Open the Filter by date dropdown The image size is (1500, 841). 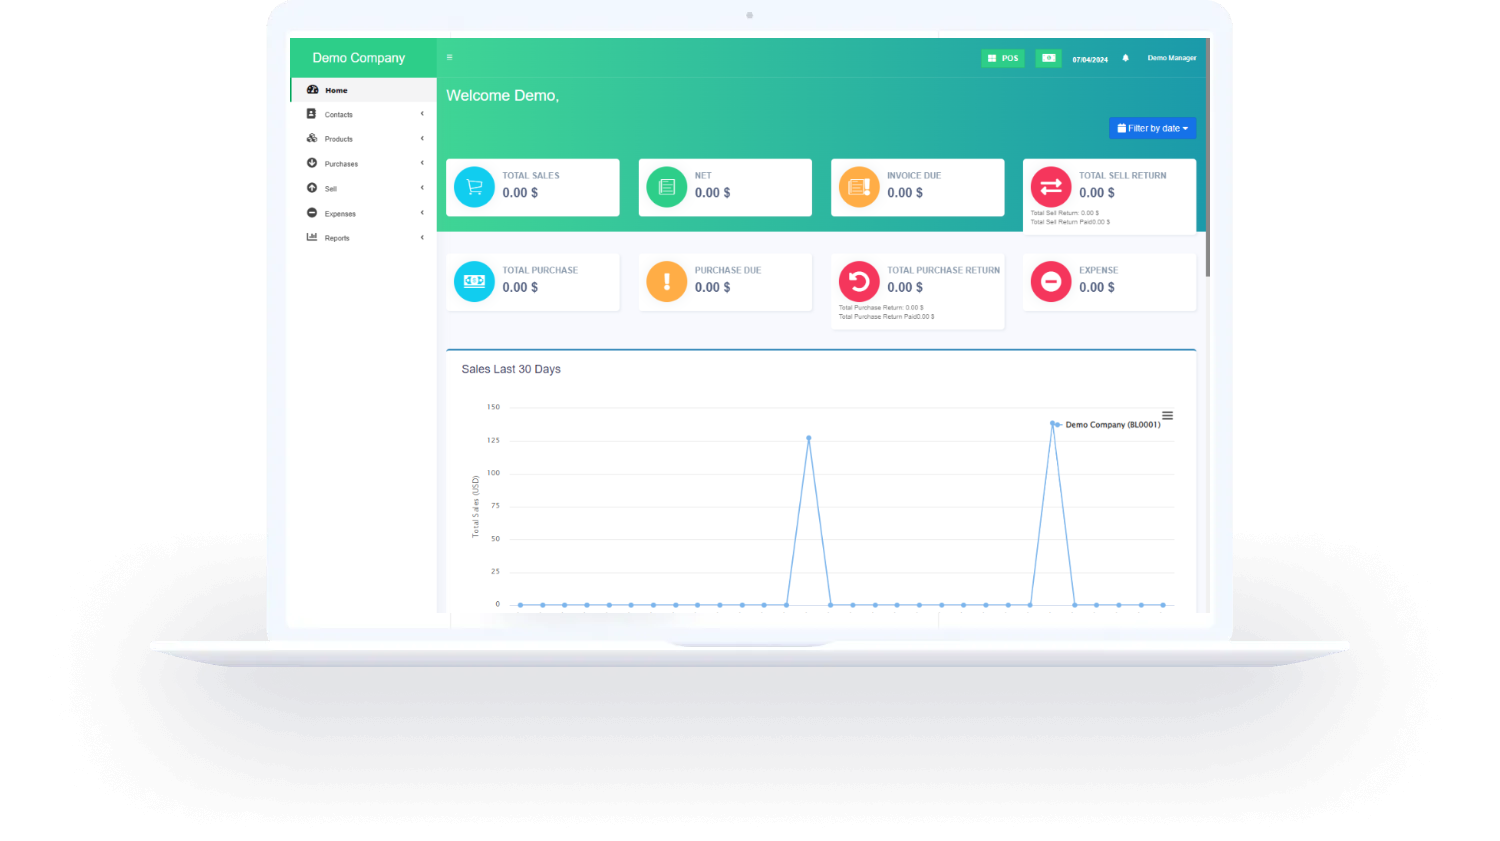1152,128
